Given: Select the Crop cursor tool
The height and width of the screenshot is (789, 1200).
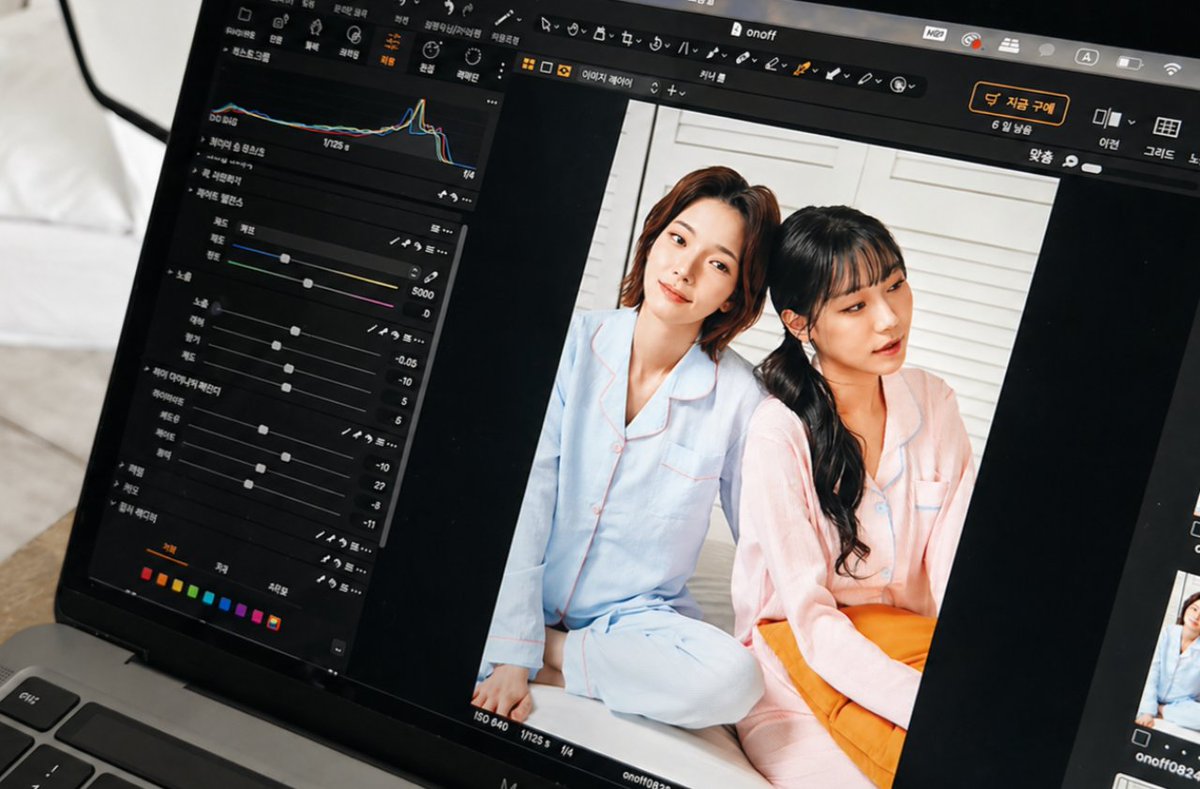Looking at the screenshot, I should click(x=627, y=38).
